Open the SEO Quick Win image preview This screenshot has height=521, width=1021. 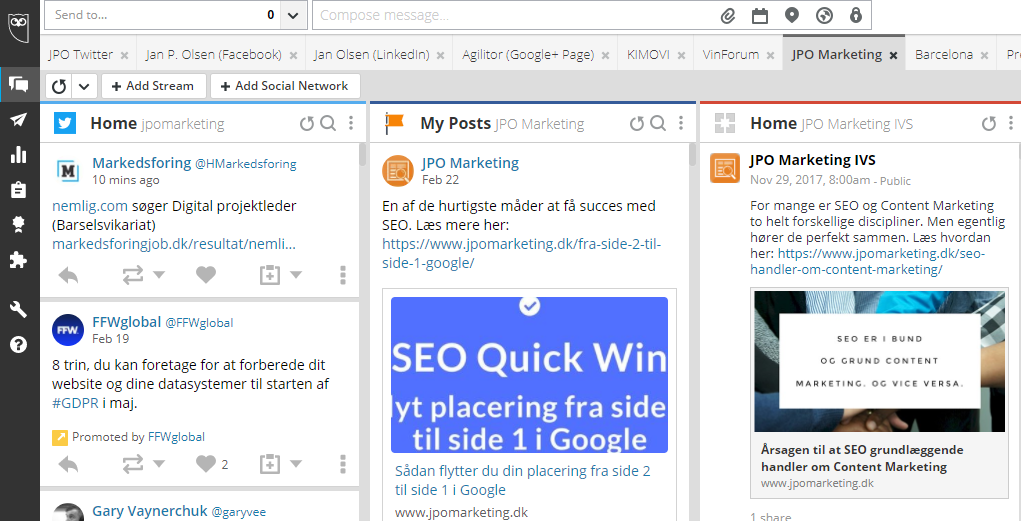[x=529, y=375]
